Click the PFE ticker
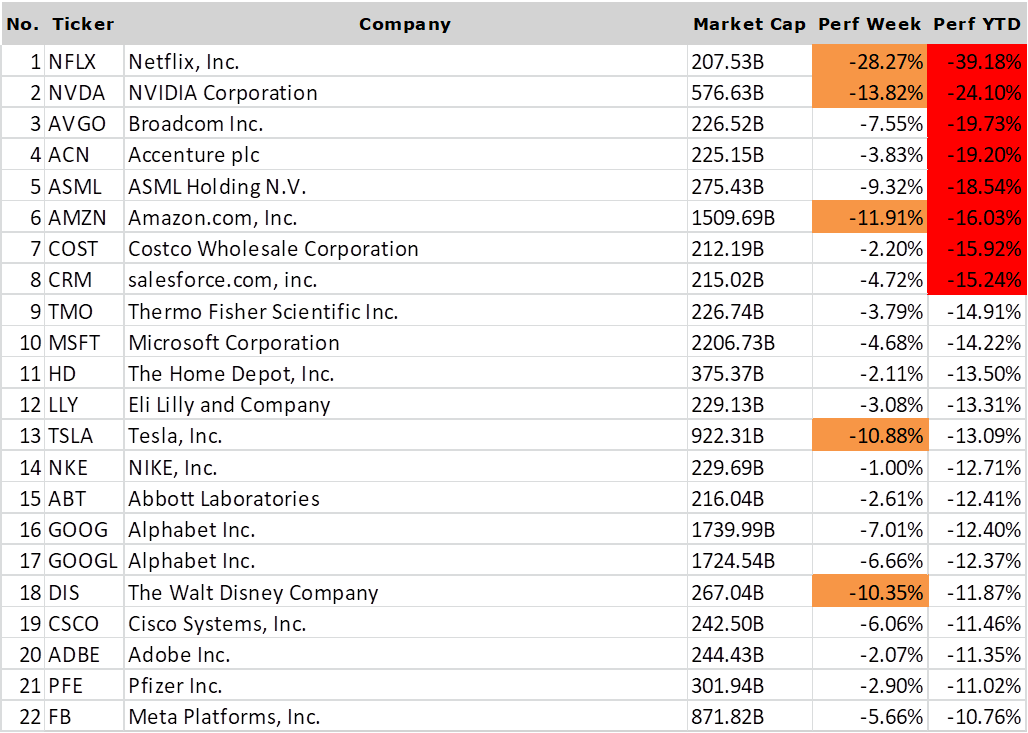Image resolution: width=1028 pixels, height=733 pixels. pyautogui.click(x=66, y=686)
